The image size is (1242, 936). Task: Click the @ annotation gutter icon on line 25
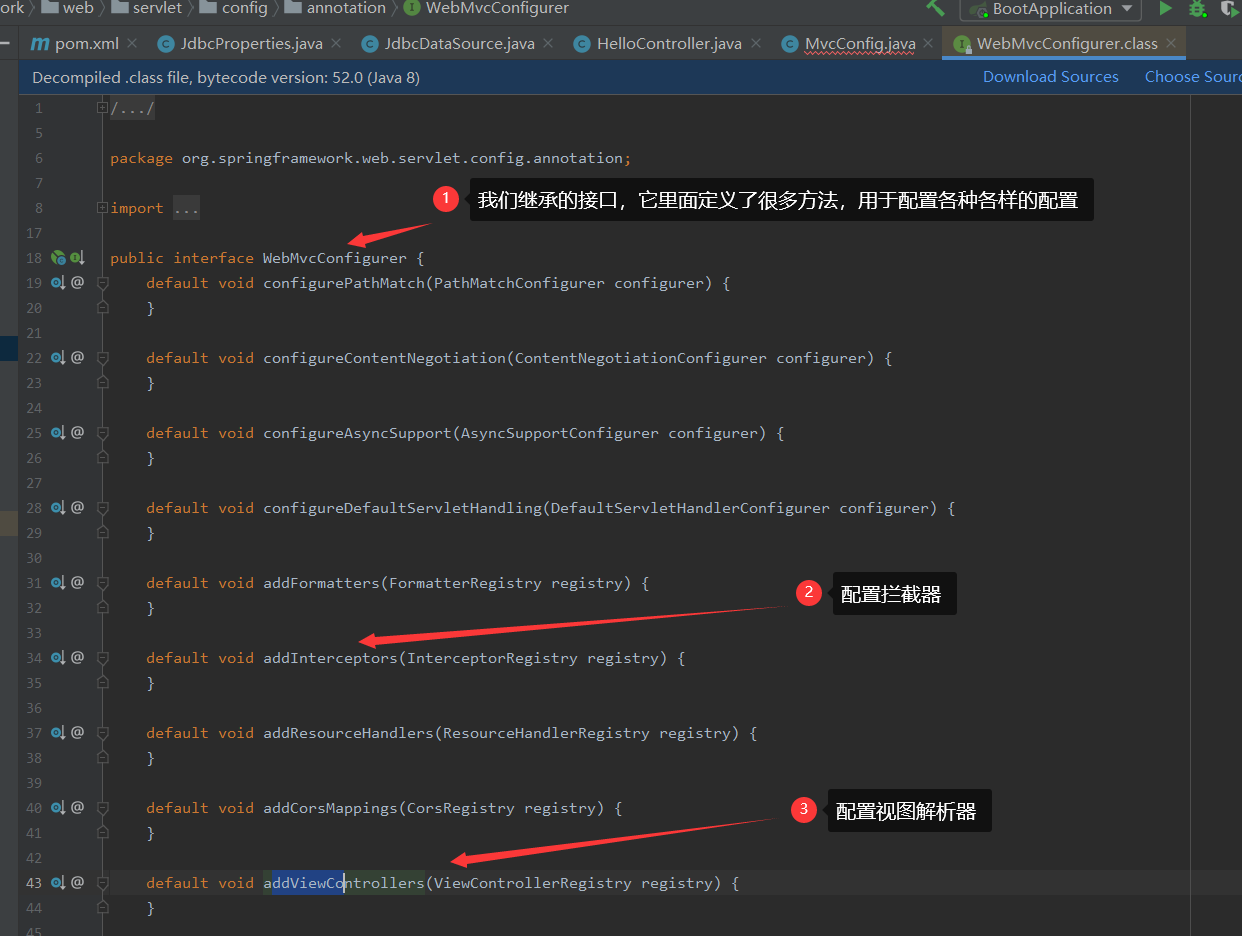click(77, 433)
